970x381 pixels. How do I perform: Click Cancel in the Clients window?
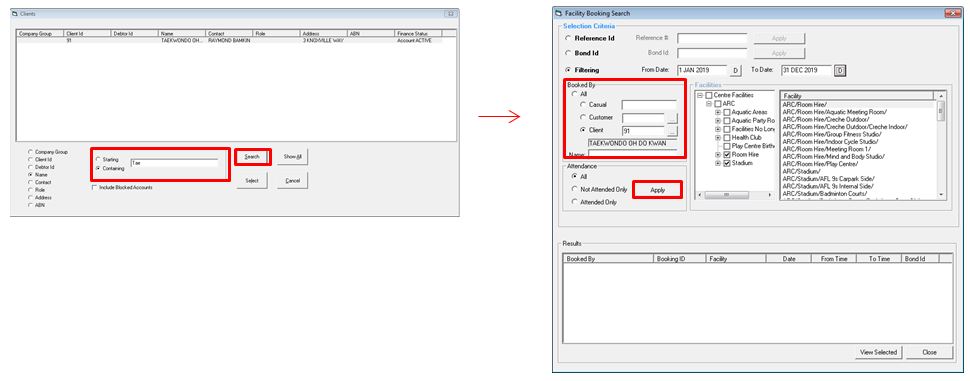point(293,181)
